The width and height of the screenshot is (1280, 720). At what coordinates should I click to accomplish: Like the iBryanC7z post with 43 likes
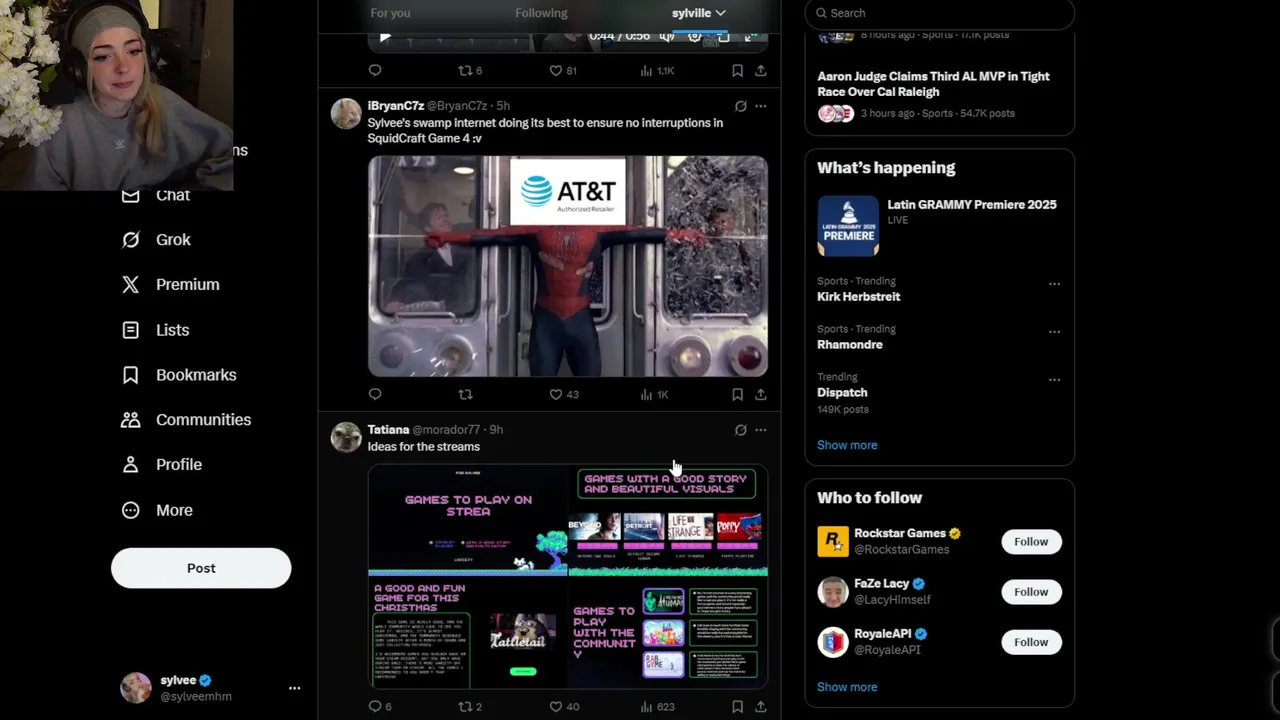pos(564,394)
